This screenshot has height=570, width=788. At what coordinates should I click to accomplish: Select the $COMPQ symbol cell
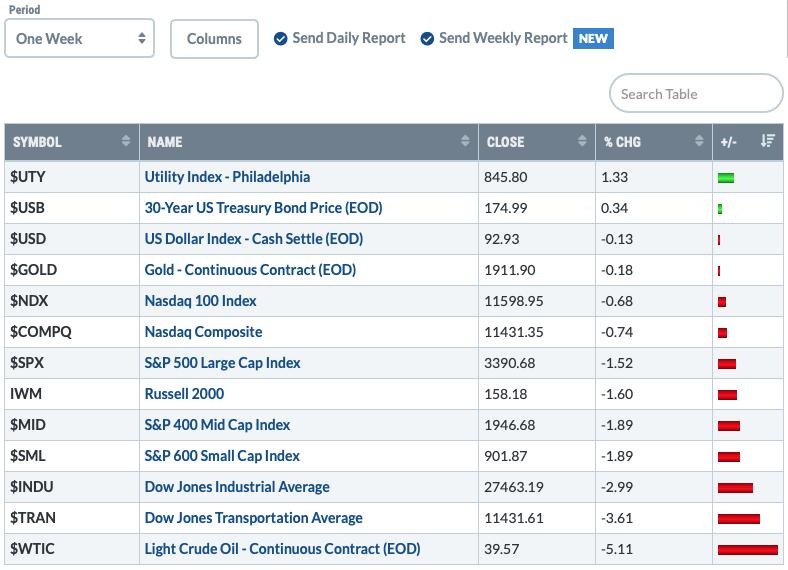pos(72,332)
